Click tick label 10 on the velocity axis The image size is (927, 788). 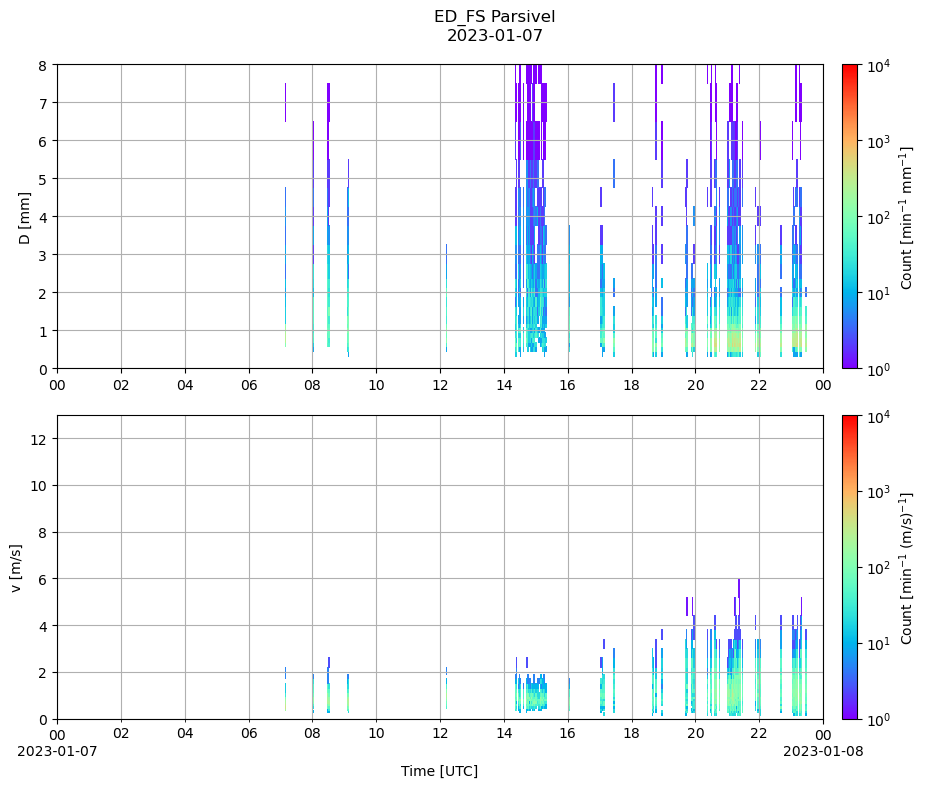tap(39, 486)
